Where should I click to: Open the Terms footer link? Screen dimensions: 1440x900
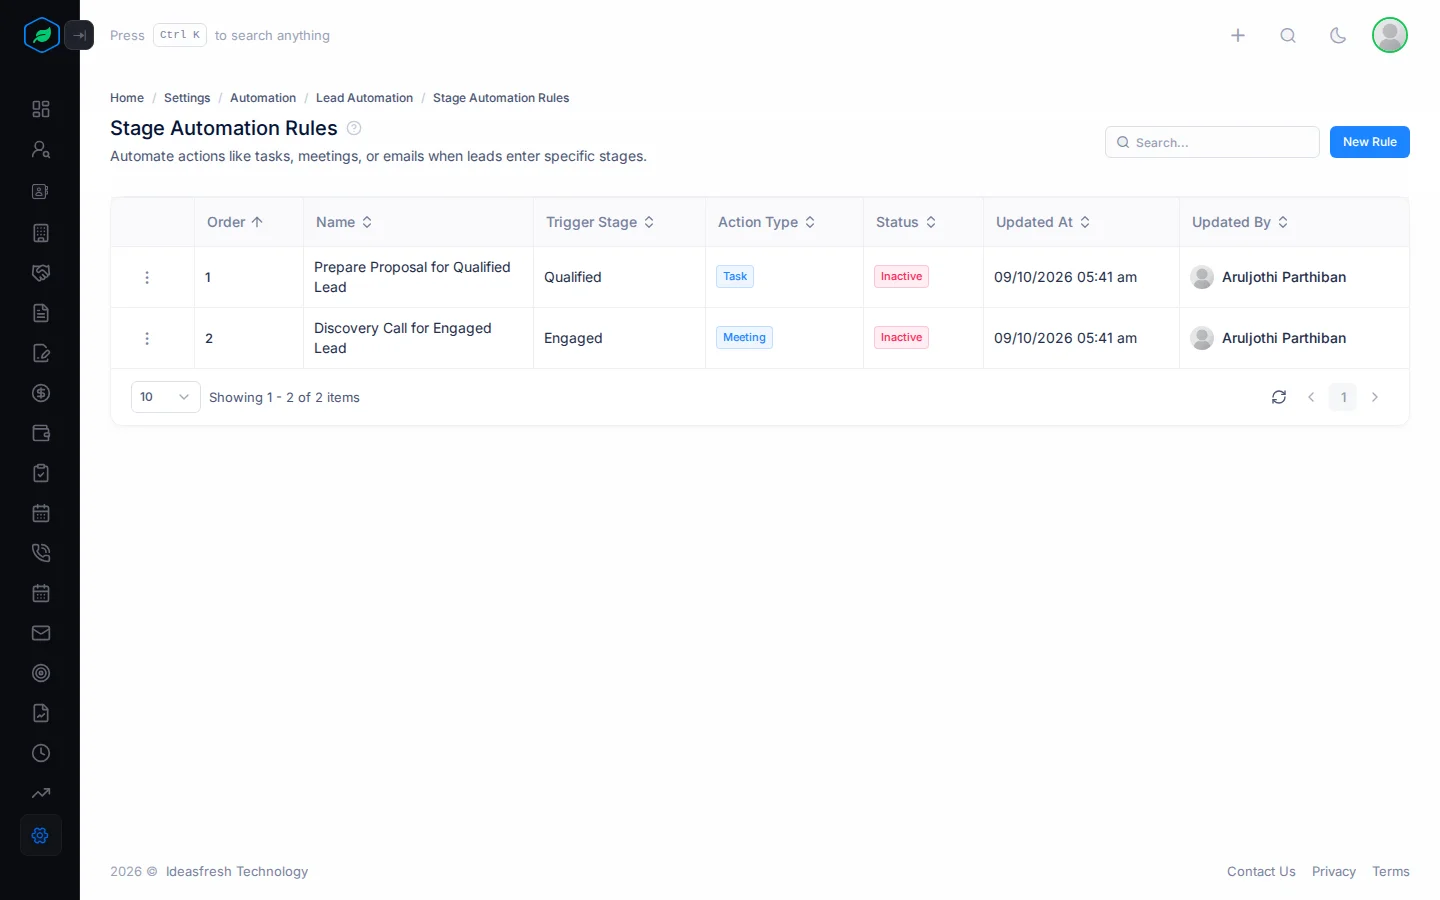pyautogui.click(x=1391, y=872)
